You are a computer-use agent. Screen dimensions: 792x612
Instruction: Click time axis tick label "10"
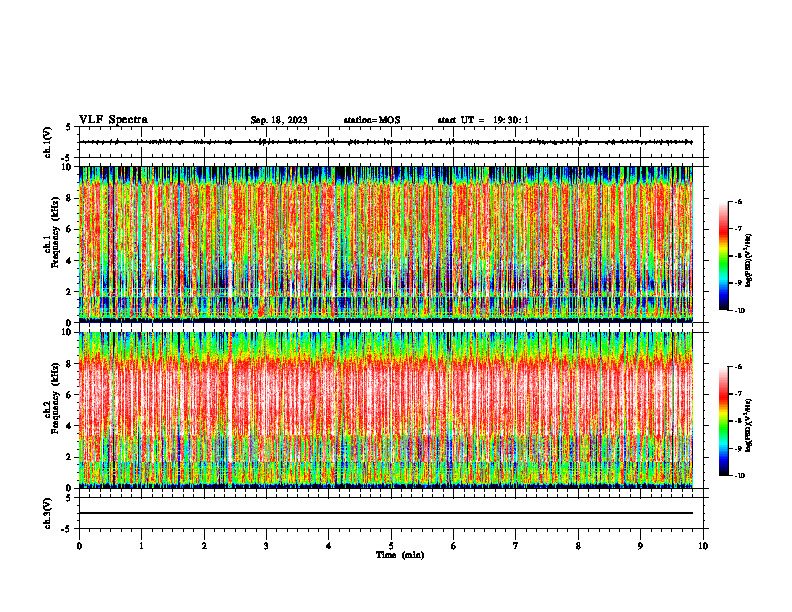click(x=703, y=546)
